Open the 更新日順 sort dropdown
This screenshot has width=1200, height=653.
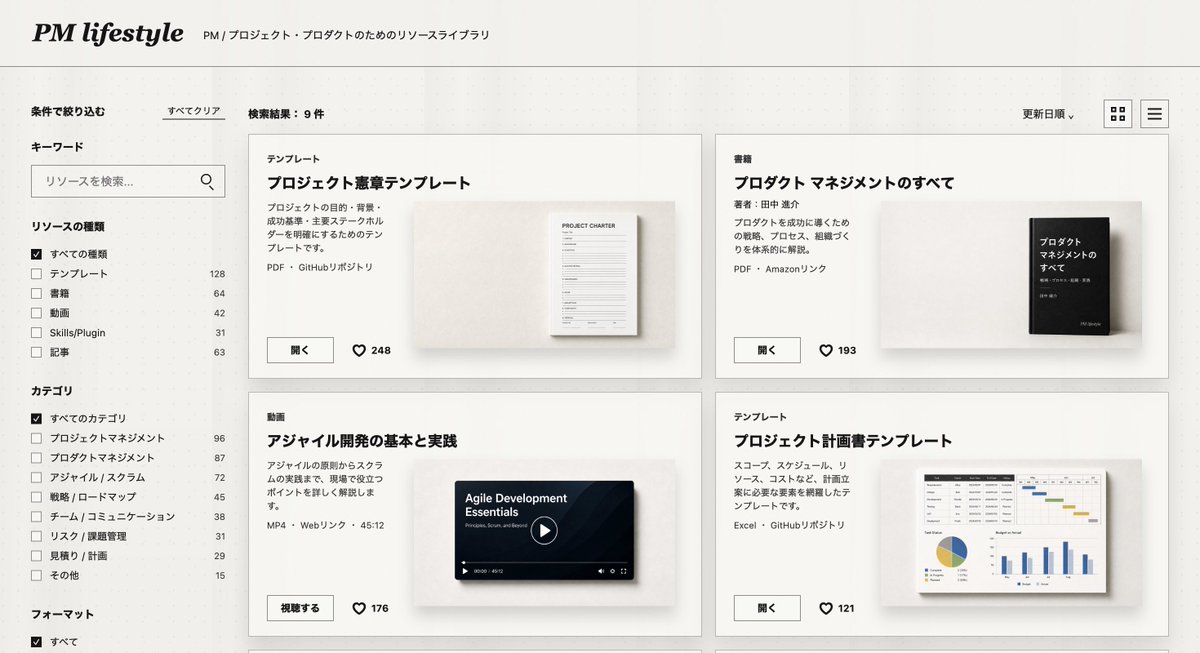click(1048, 114)
